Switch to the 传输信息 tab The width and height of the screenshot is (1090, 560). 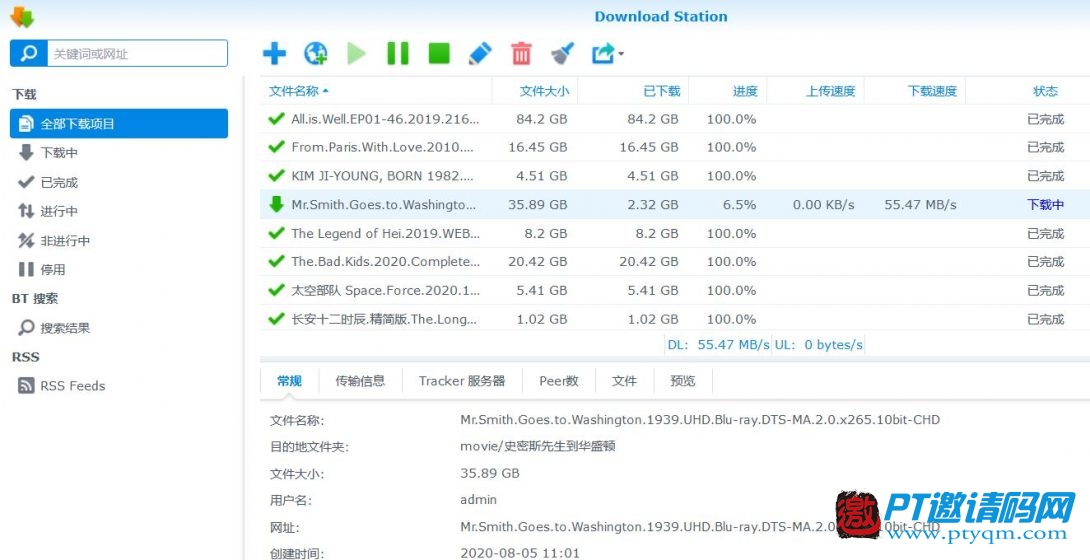coord(360,381)
